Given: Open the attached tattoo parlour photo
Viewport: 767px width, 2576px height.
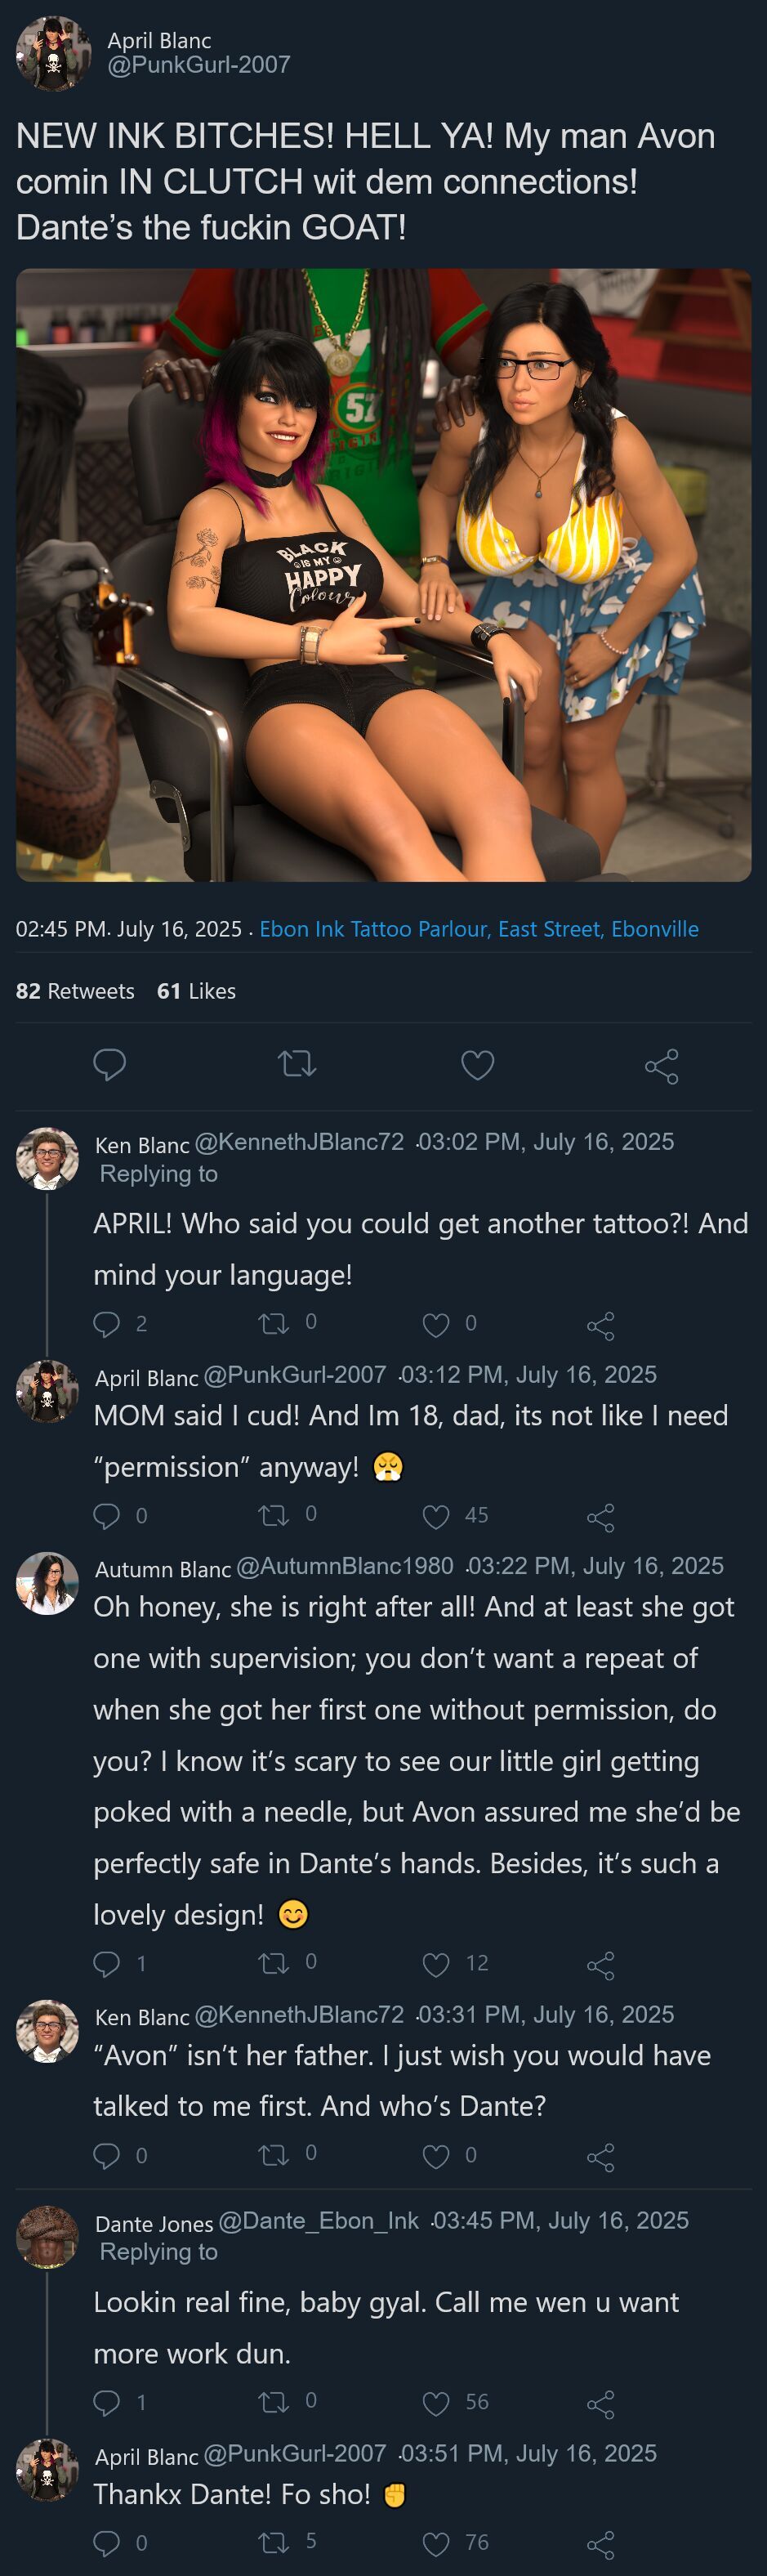Looking at the screenshot, I should tap(383, 575).
